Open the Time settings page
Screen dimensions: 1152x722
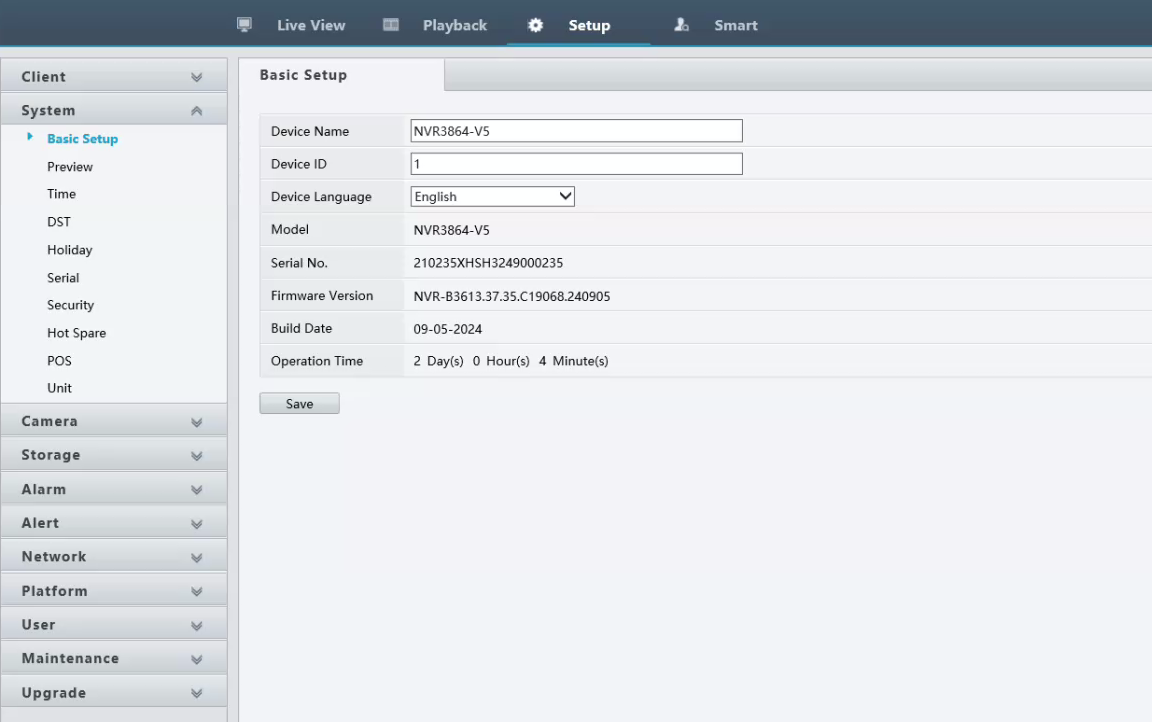pos(62,194)
